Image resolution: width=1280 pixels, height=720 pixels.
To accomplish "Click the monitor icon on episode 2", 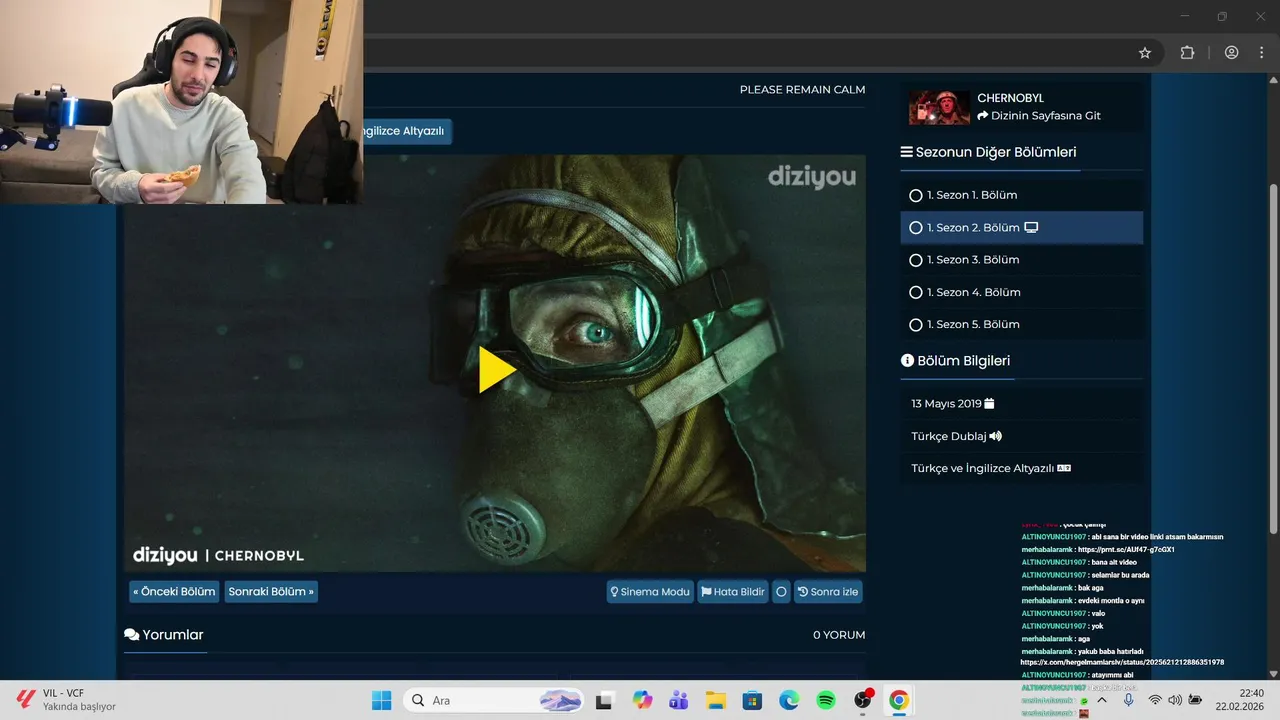I will pos(1031,228).
